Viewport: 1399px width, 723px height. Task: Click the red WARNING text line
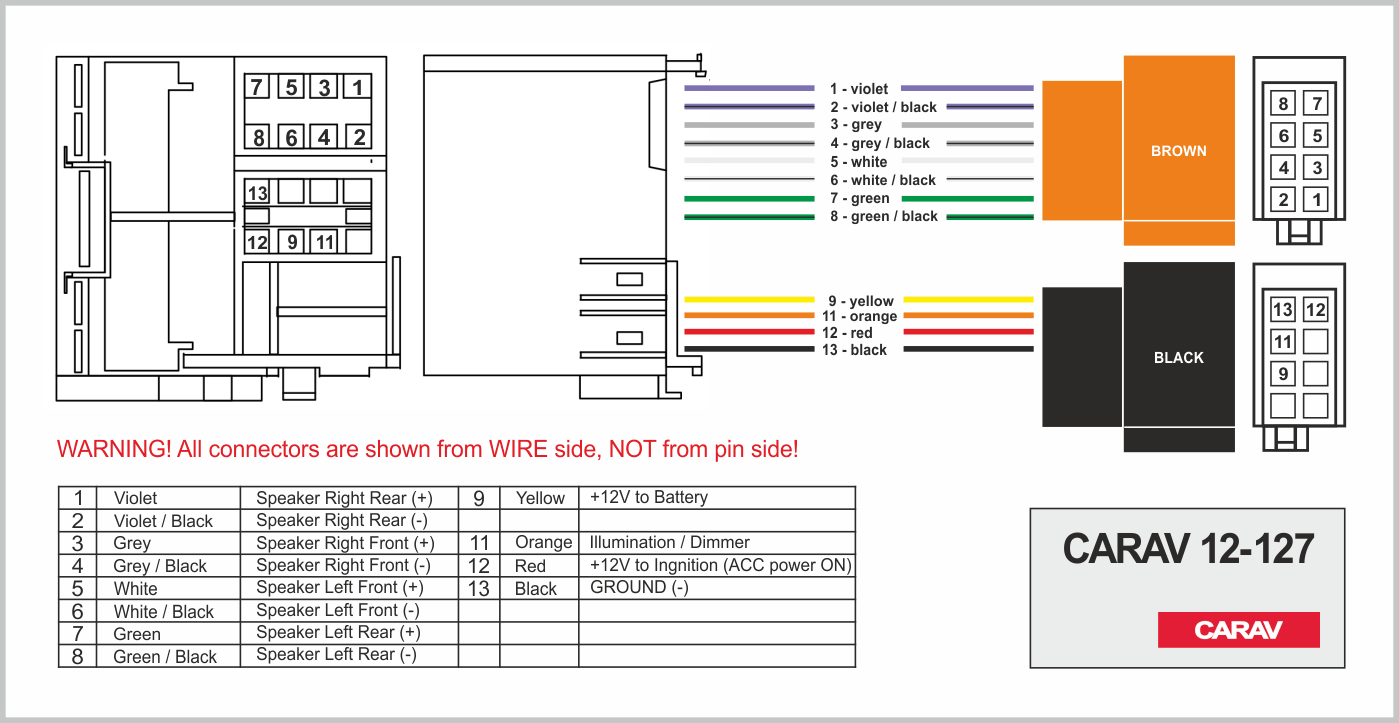pos(428,449)
